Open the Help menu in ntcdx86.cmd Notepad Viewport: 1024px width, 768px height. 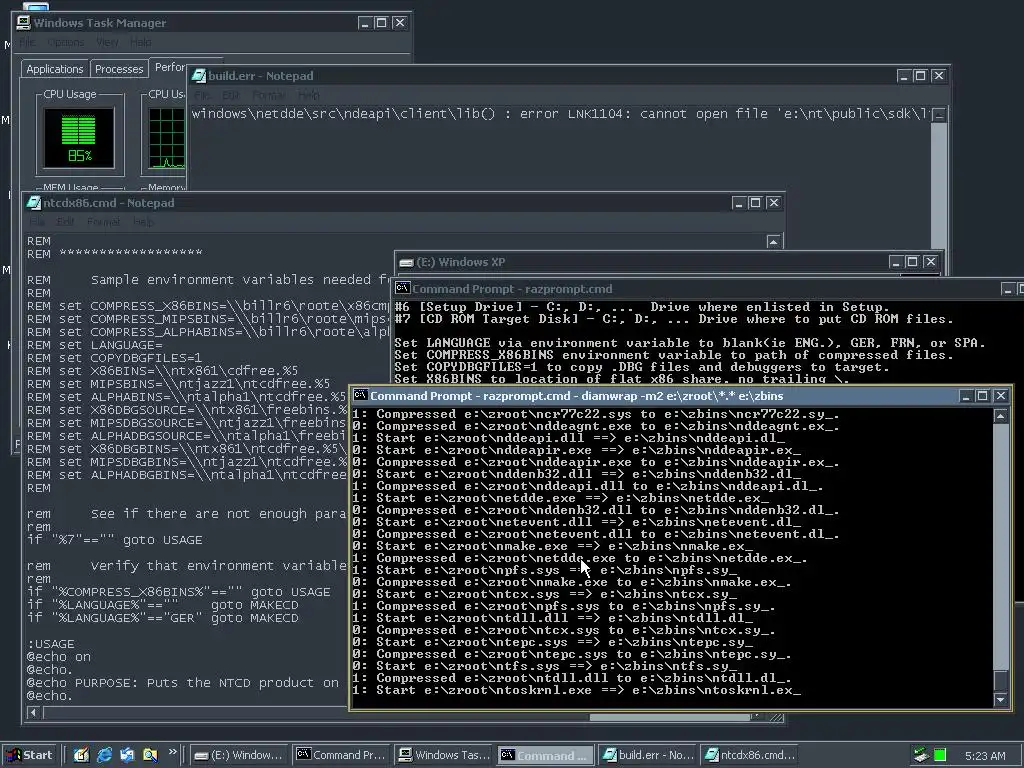click(144, 222)
